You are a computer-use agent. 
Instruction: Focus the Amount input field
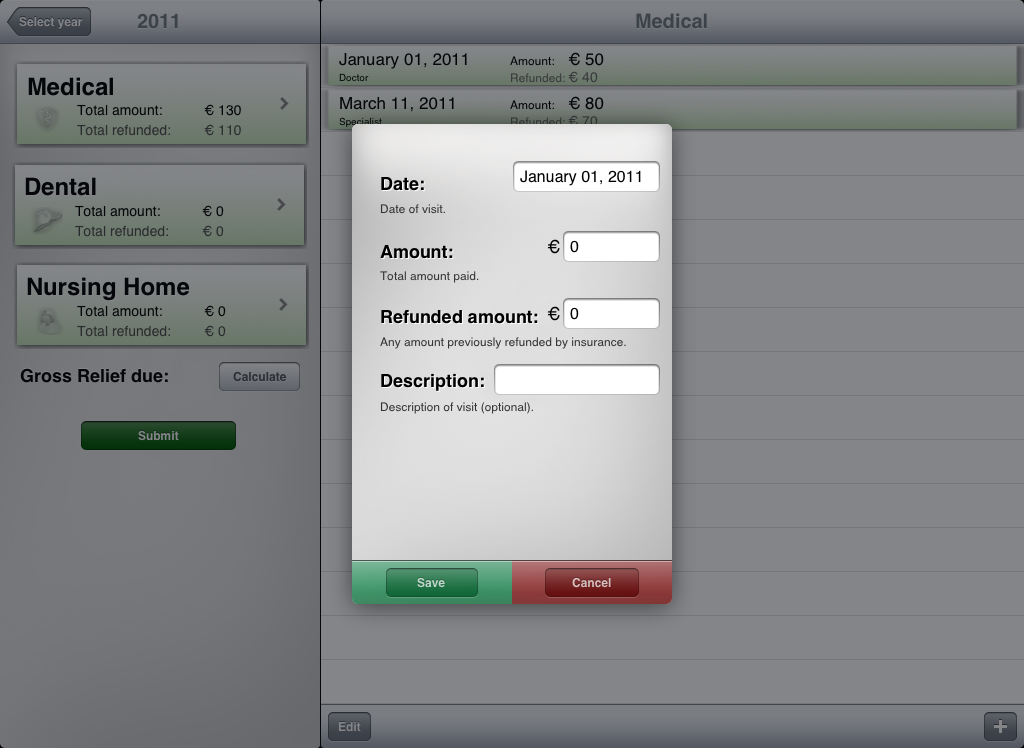[x=611, y=247]
